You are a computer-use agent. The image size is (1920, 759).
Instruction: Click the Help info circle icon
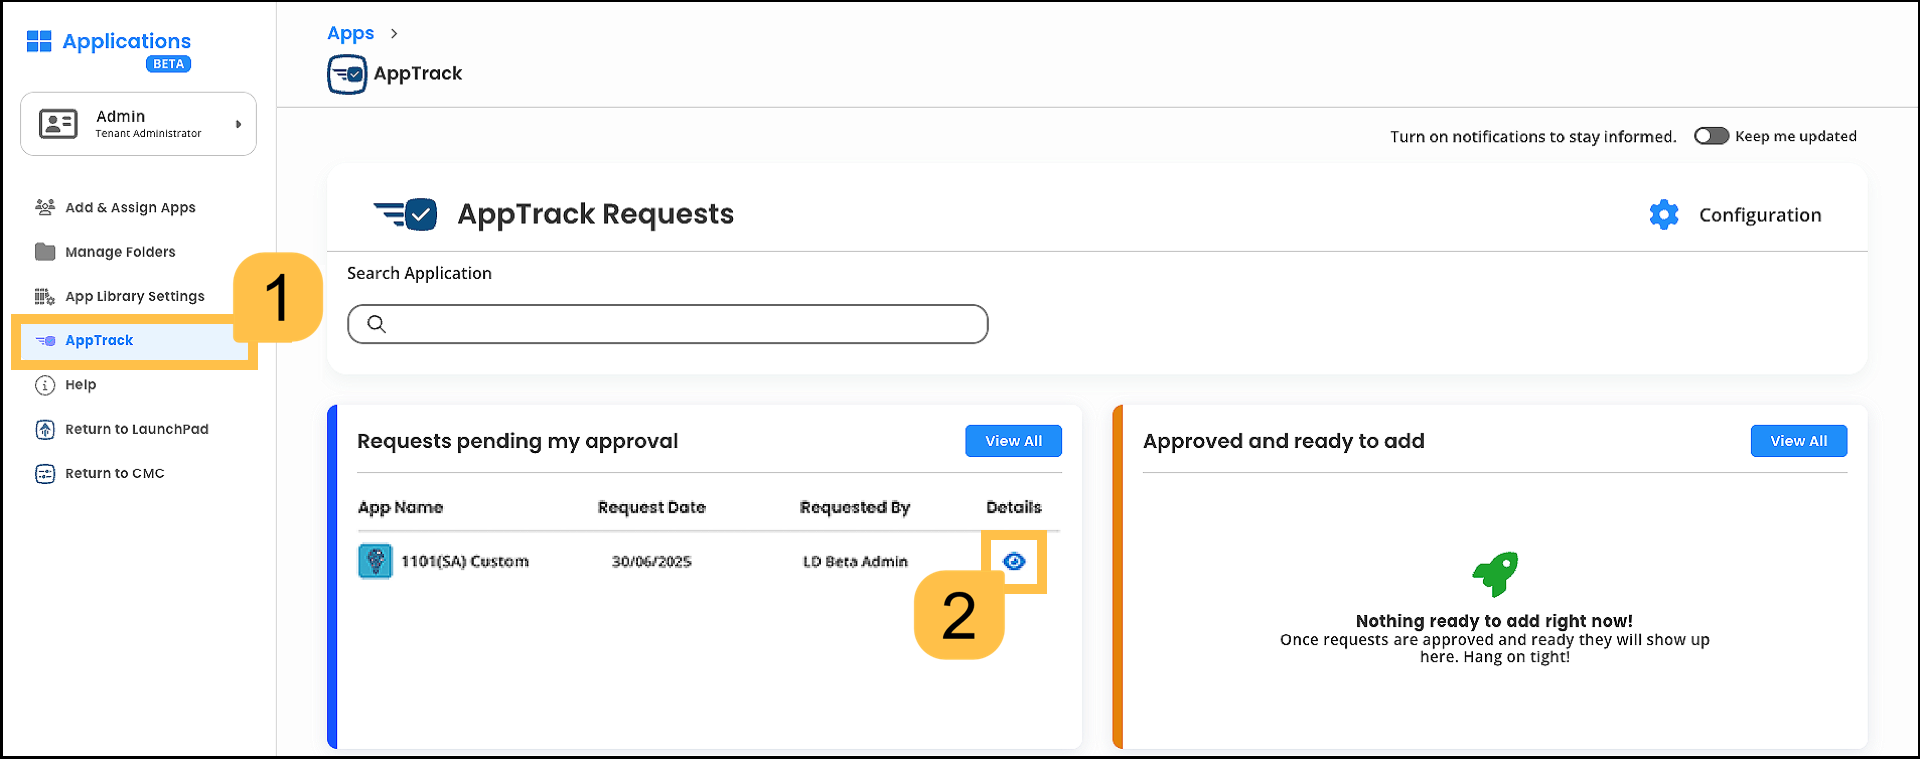[45, 385]
